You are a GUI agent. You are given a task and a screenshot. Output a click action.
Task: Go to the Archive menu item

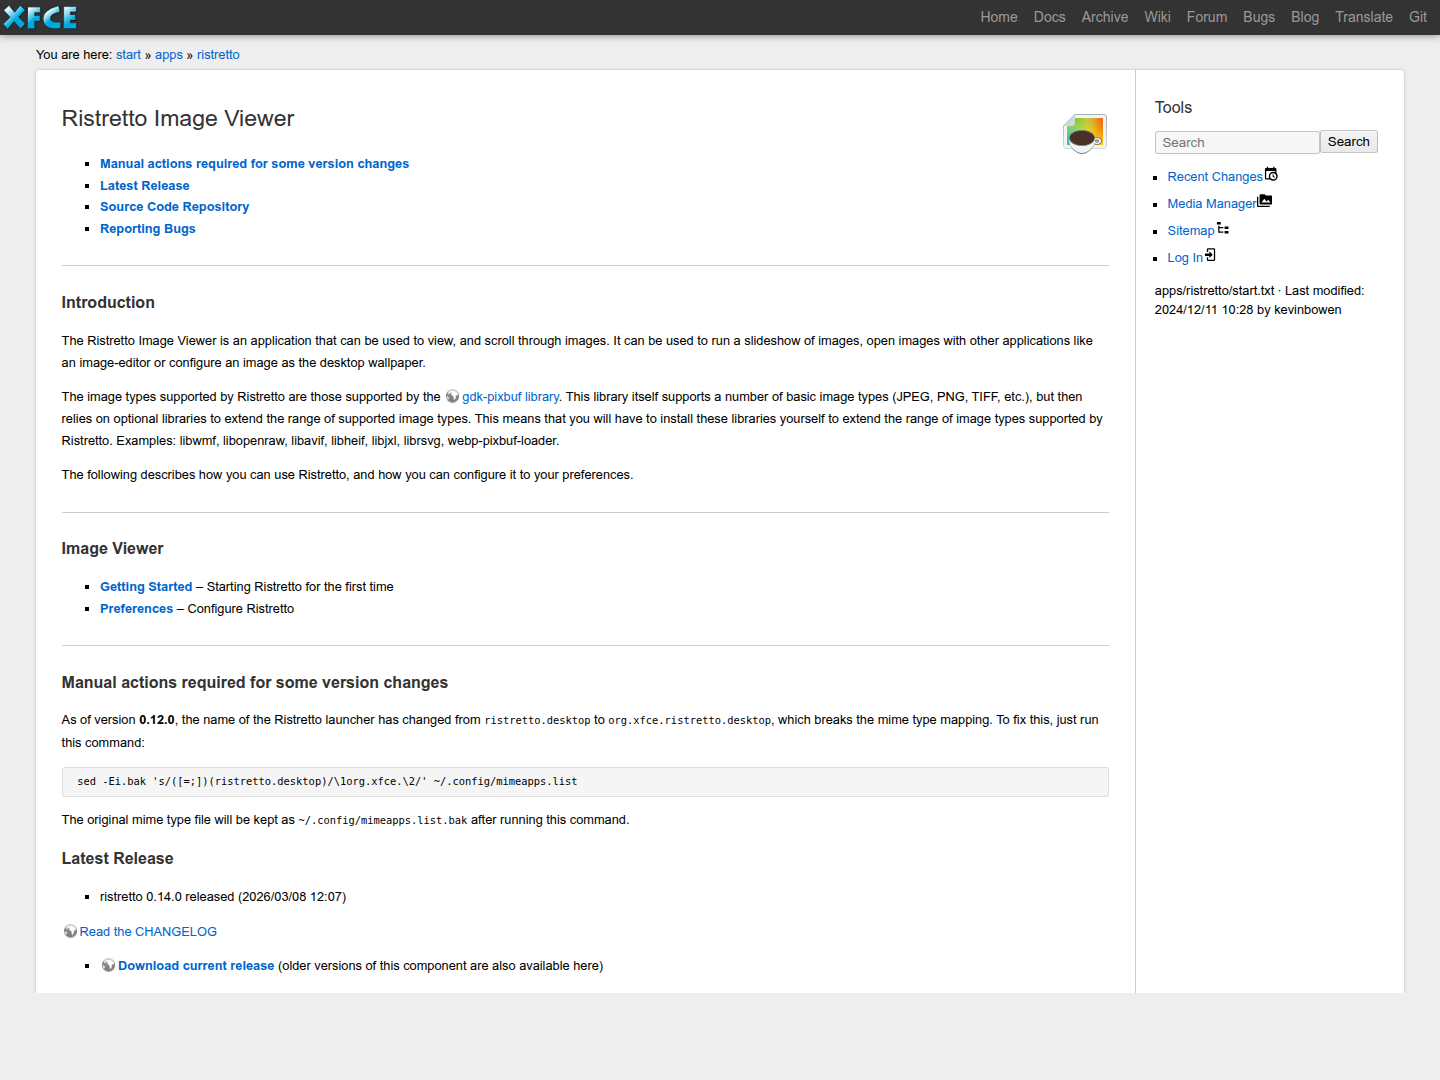tap(1105, 17)
